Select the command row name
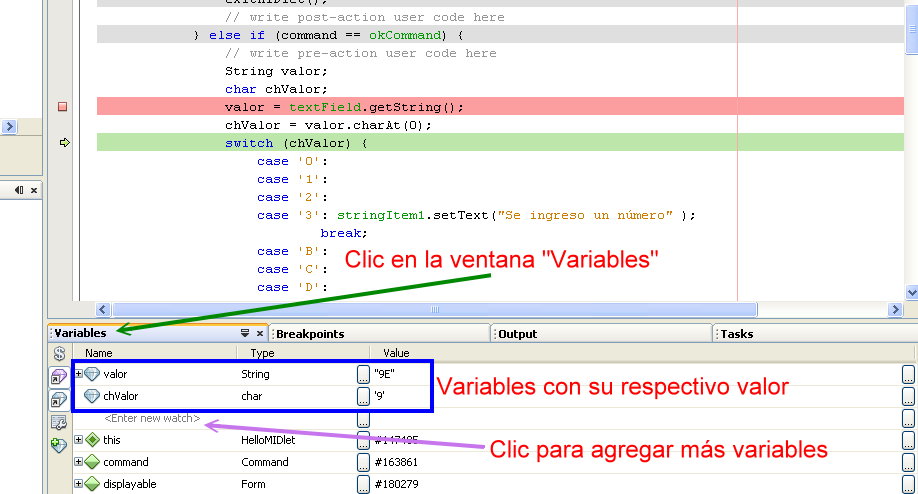The width and height of the screenshot is (918, 494). [x=126, y=462]
